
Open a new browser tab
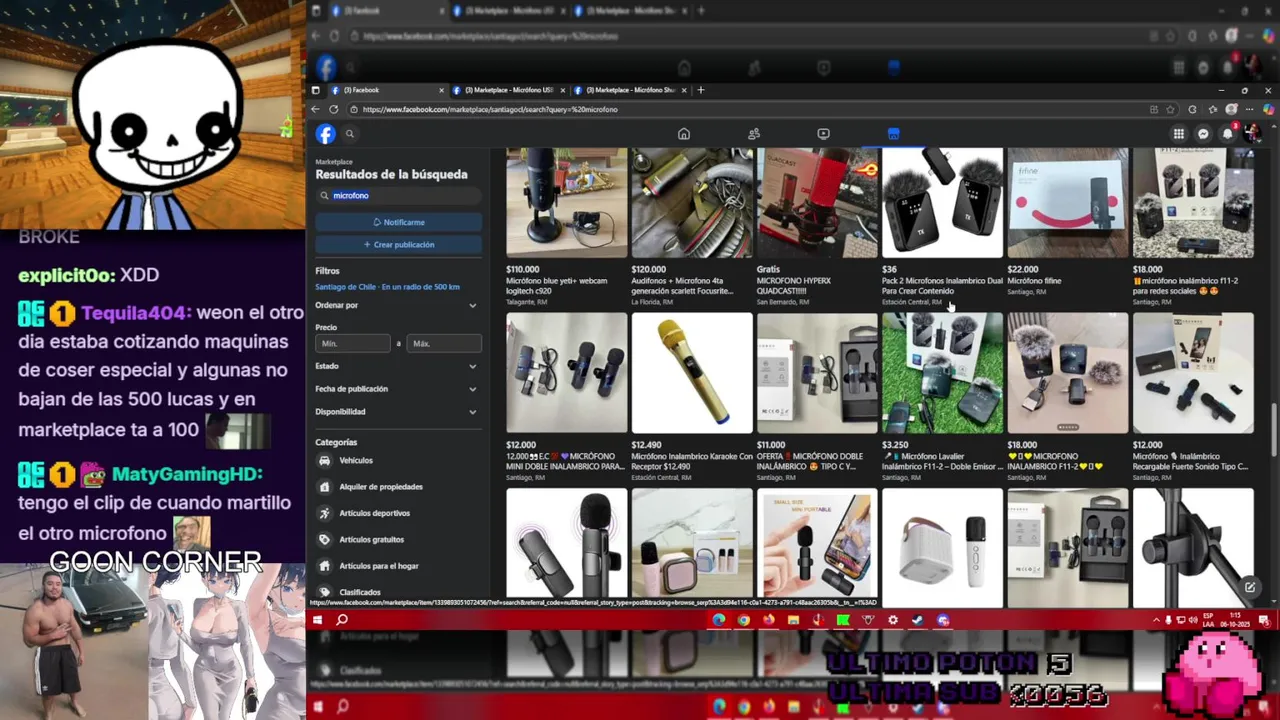[x=701, y=90]
